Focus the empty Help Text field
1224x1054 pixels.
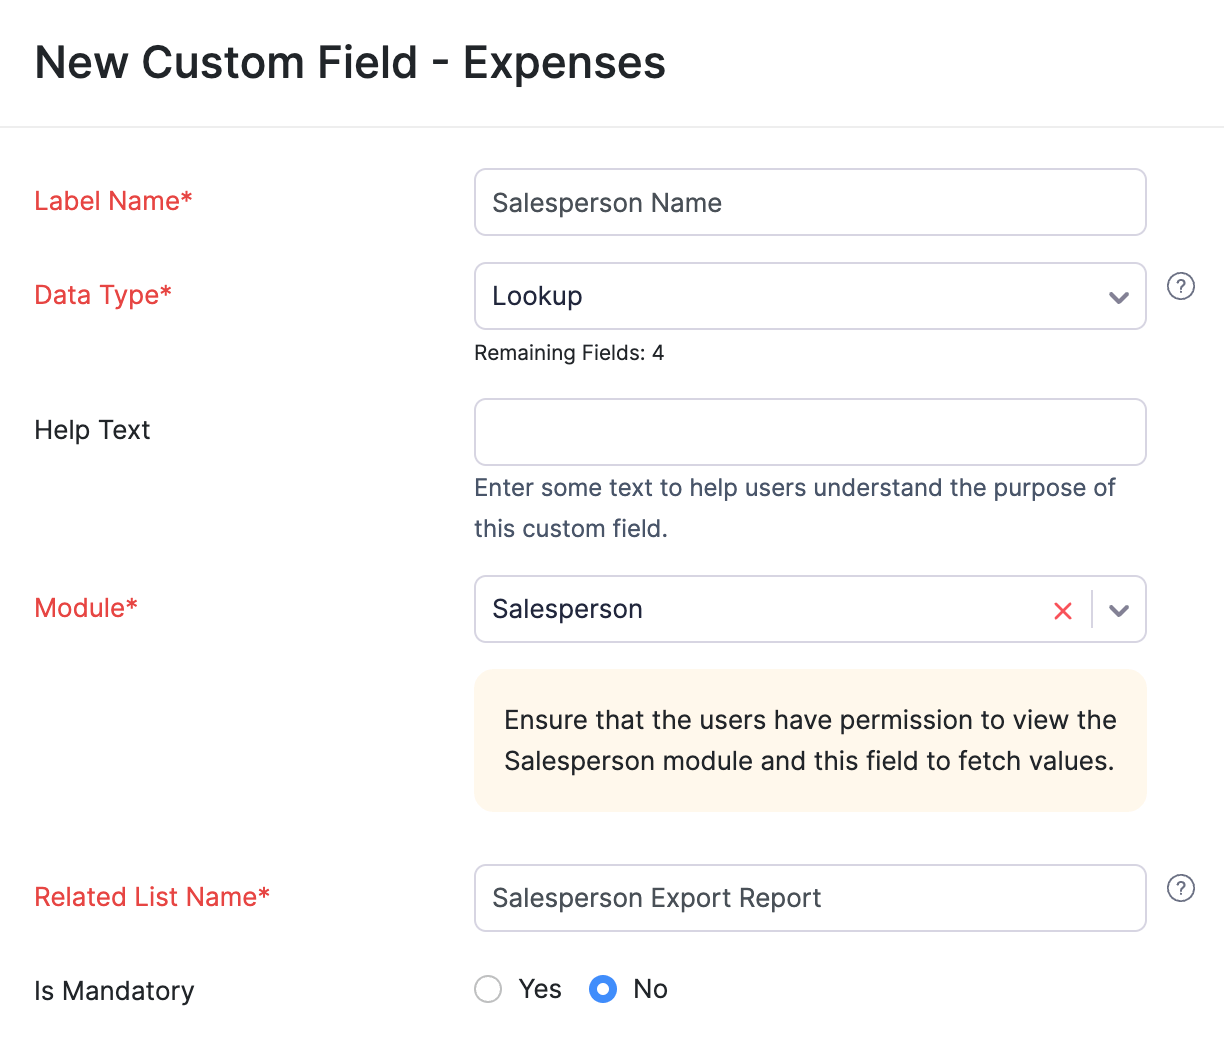[x=810, y=432]
